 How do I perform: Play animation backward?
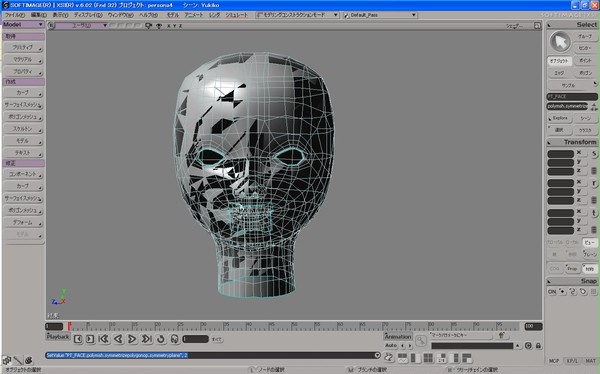[118, 339]
